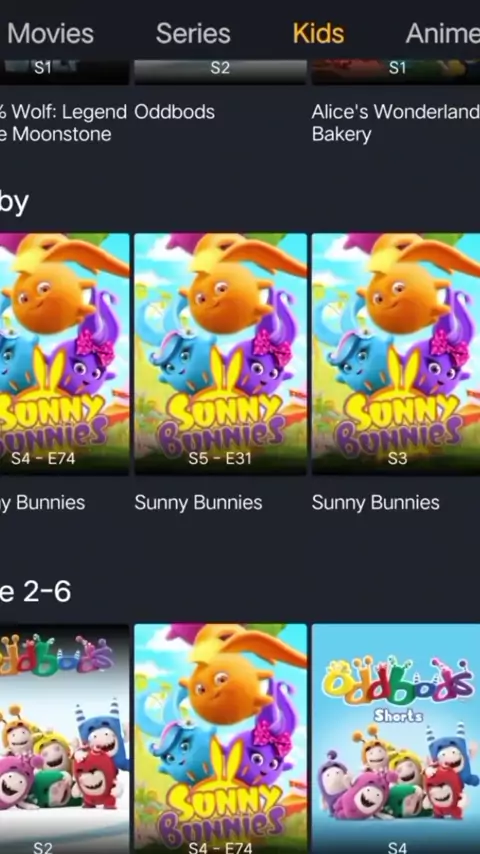Open the Series tab
Screen dimensions: 480x854
(x=193, y=33)
